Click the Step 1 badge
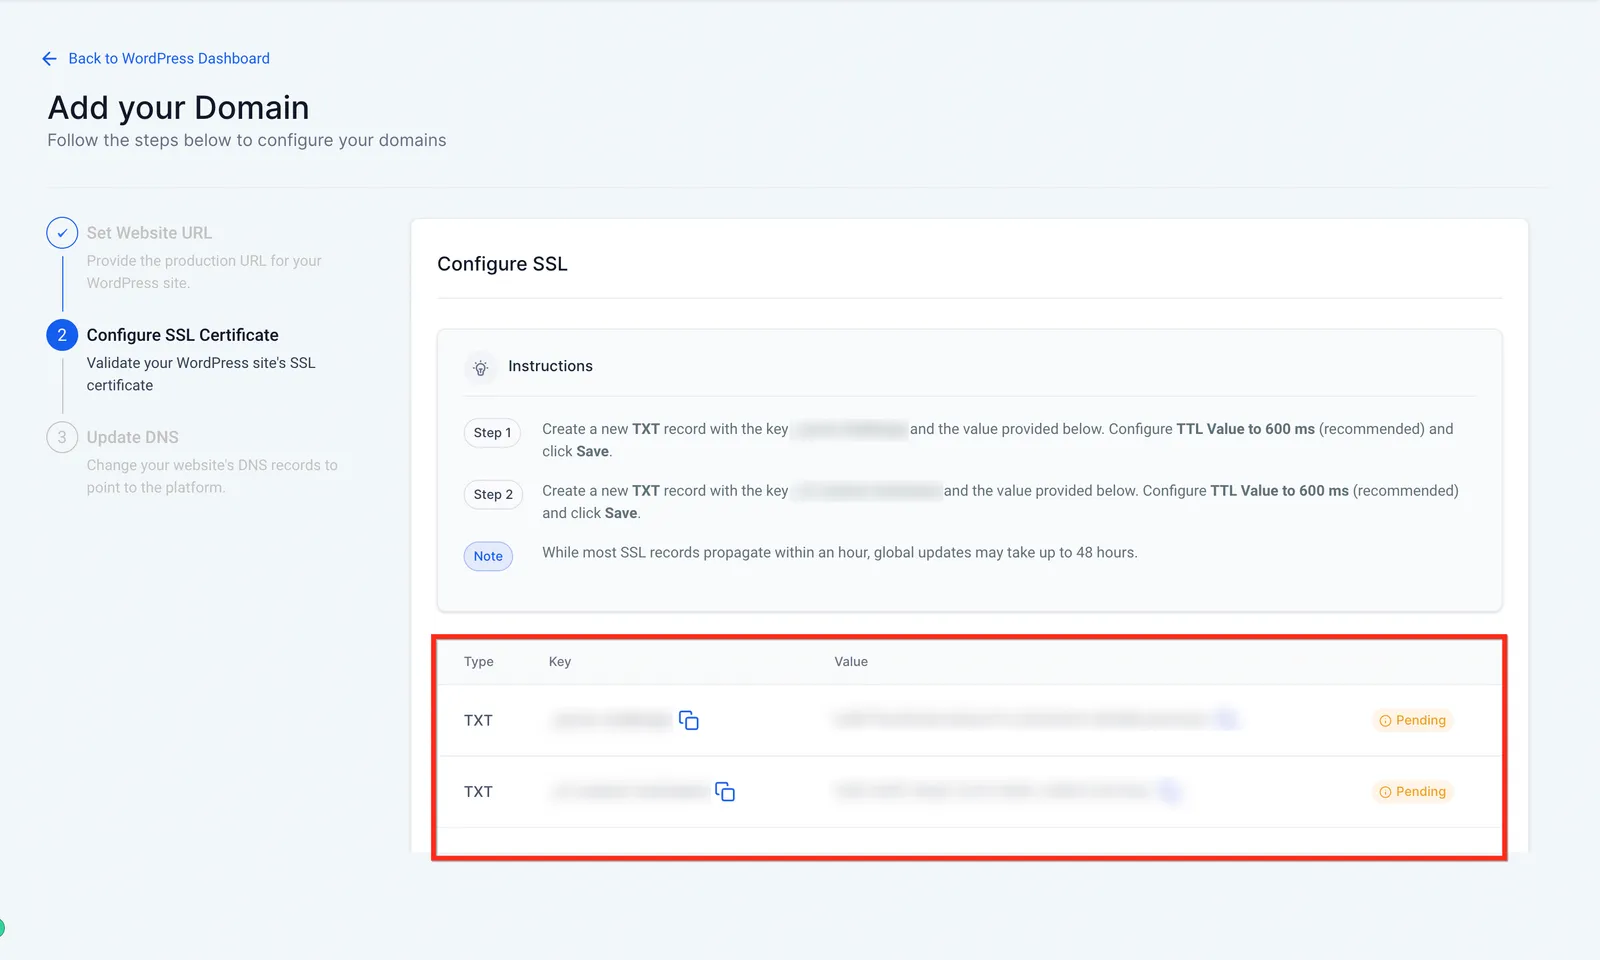The width and height of the screenshot is (1600, 960). (492, 433)
